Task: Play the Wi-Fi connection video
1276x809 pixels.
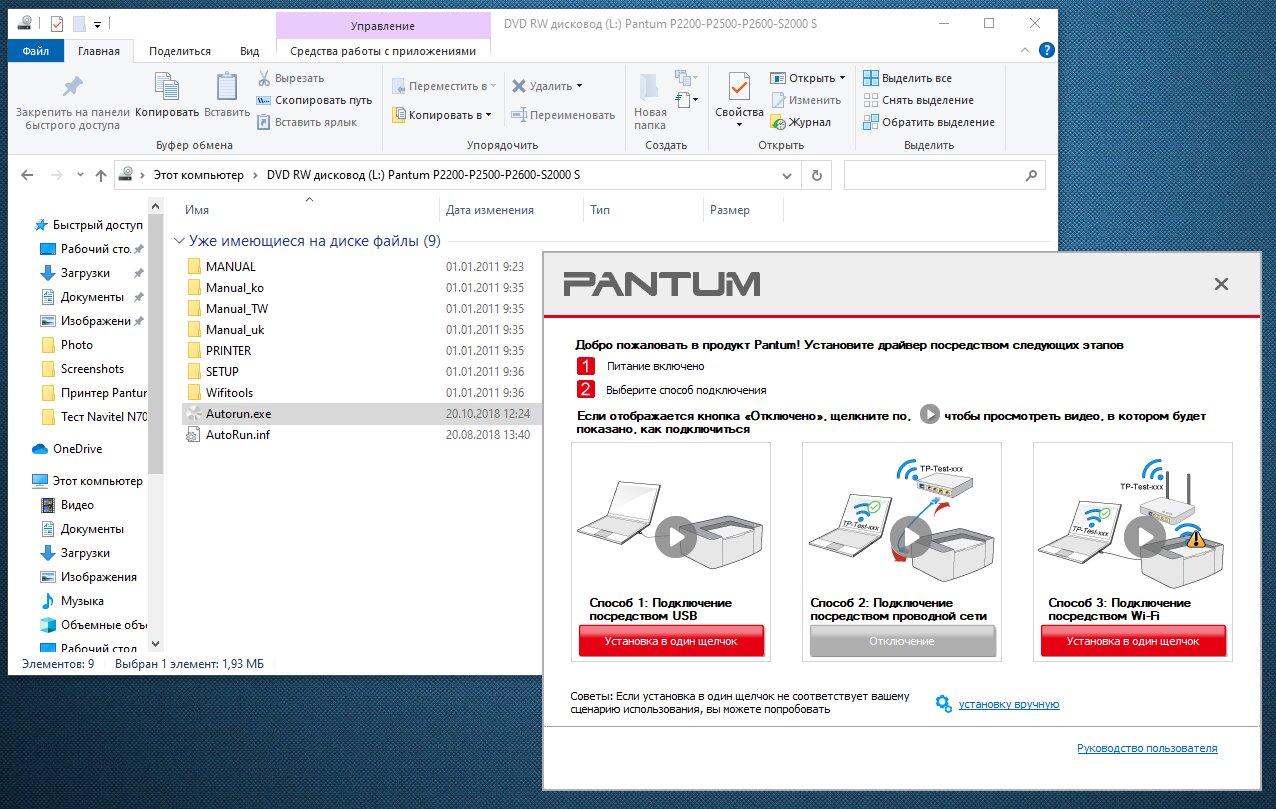Action: 1144,537
